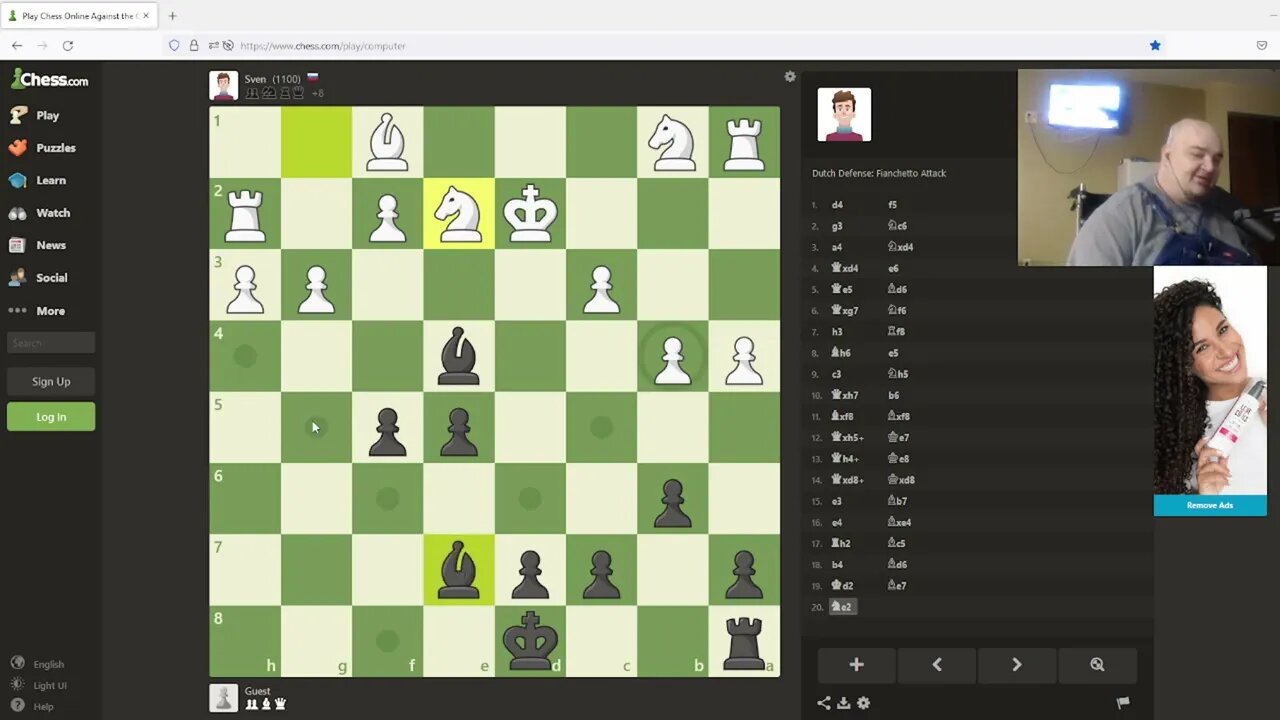Reload the page
The width and height of the screenshot is (1280, 720).
pyautogui.click(x=68, y=45)
